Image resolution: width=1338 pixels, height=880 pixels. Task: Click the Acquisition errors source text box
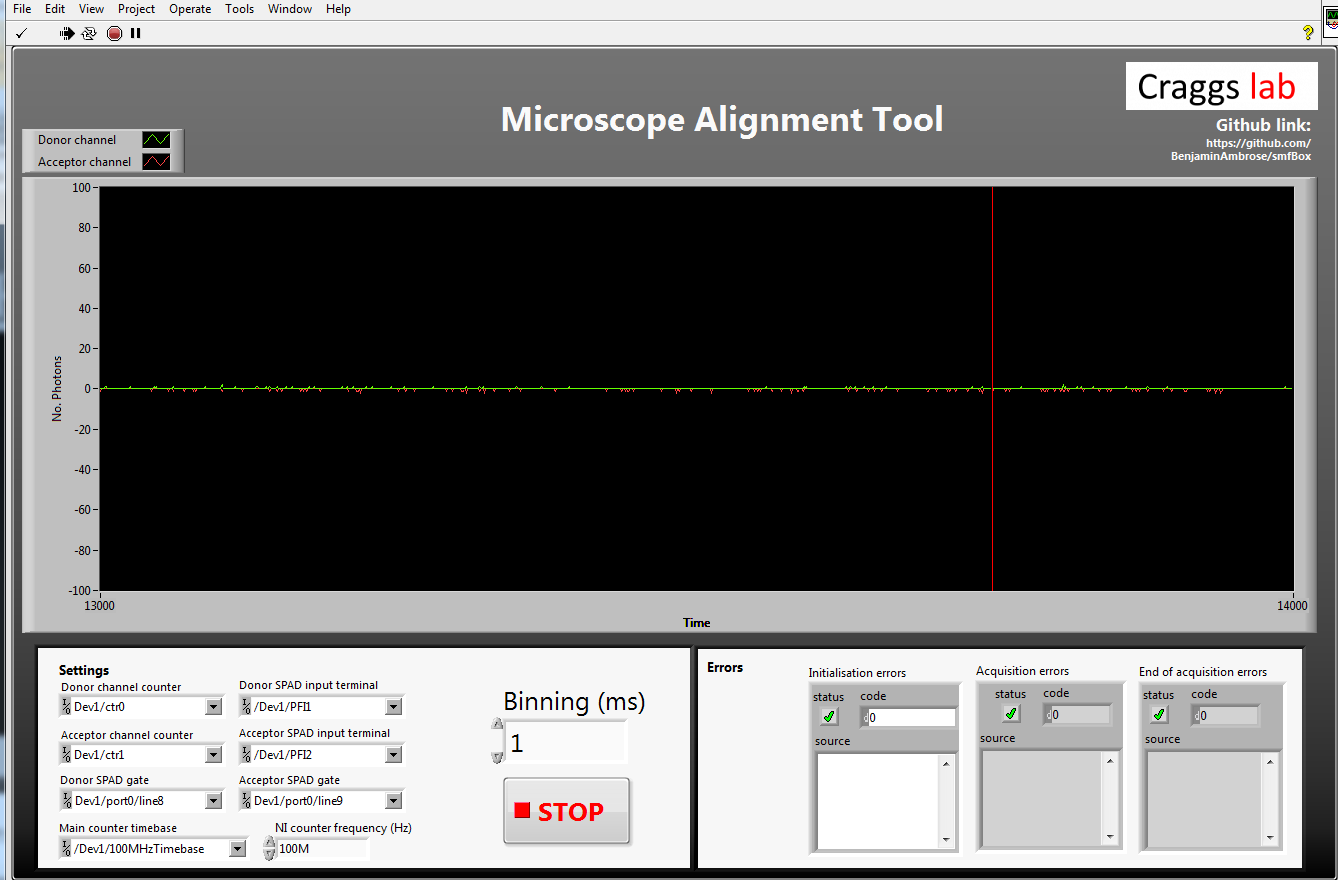pos(1040,797)
